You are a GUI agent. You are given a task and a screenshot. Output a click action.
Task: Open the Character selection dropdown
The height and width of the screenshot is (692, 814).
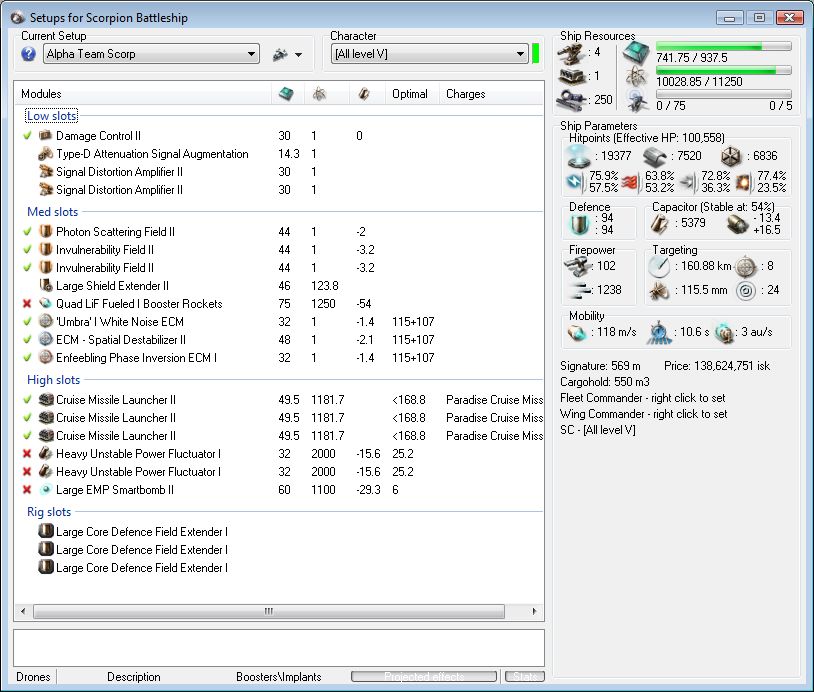pyautogui.click(x=521, y=54)
